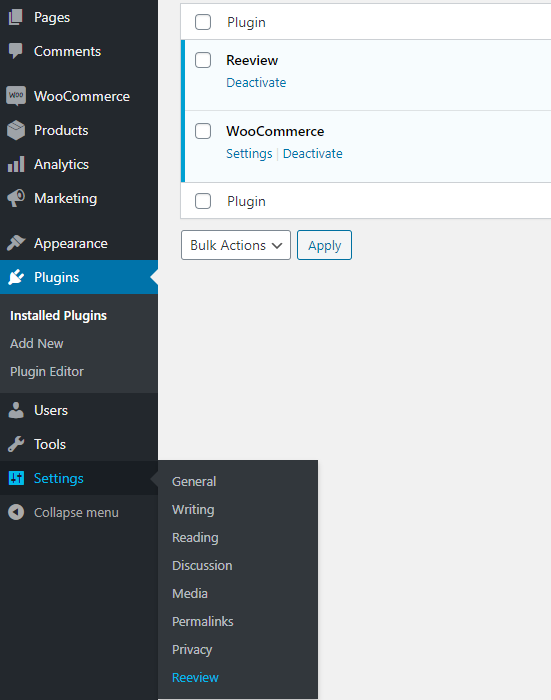Check the select-all Plugin header checkbox
Viewport: 551px width, 700px height.
(x=203, y=22)
